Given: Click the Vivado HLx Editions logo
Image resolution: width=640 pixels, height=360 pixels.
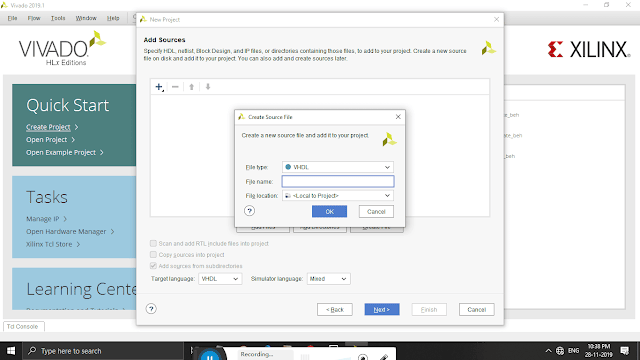Looking at the screenshot, I should click(x=62, y=48).
